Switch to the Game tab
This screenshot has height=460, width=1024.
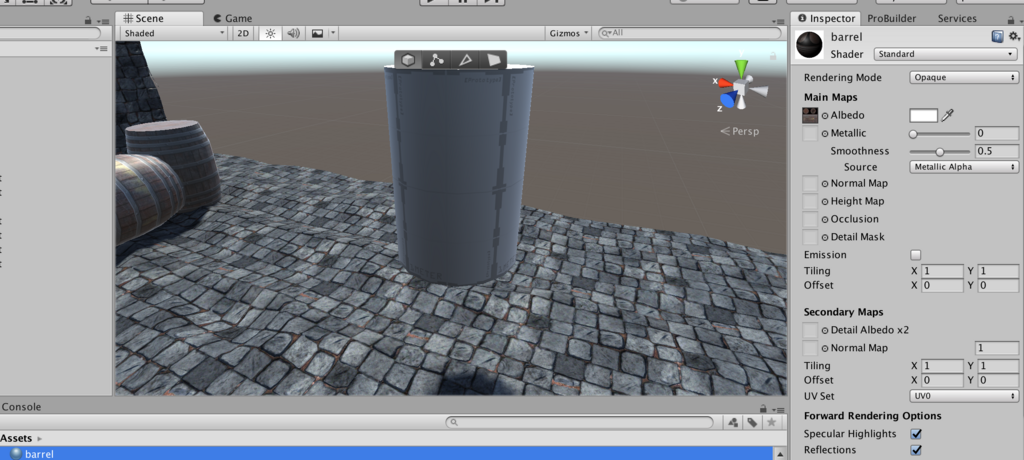pyautogui.click(x=232, y=18)
